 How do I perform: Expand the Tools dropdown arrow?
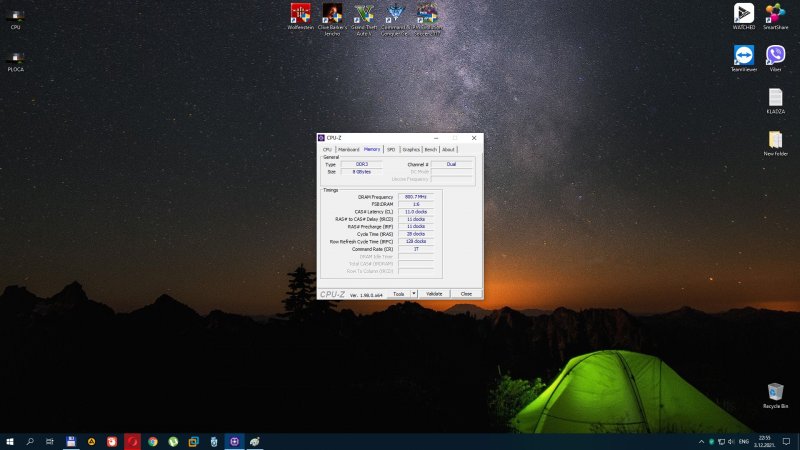pos(414,294)
